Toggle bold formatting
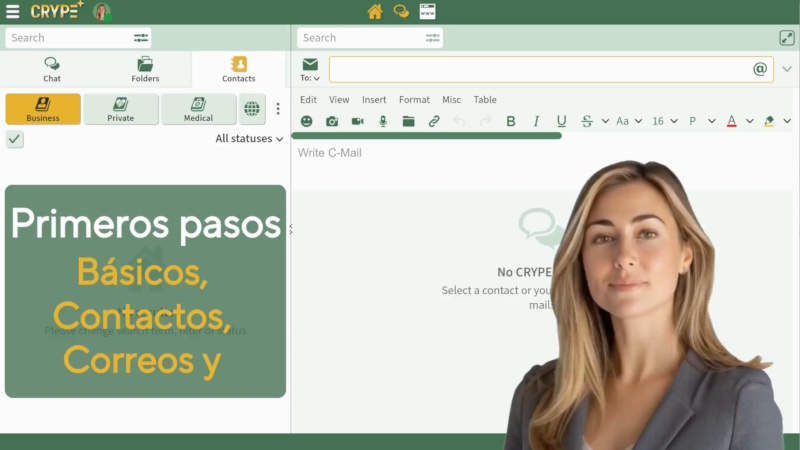 [x=511, y=121]
